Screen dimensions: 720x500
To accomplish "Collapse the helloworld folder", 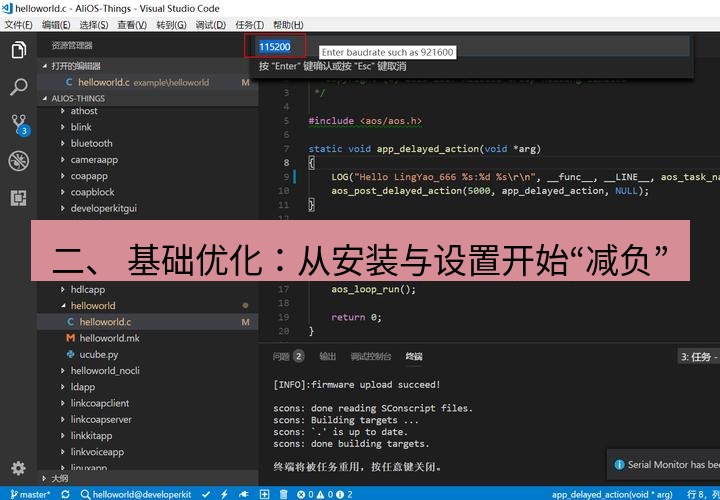I will click(x=62, y=306).
